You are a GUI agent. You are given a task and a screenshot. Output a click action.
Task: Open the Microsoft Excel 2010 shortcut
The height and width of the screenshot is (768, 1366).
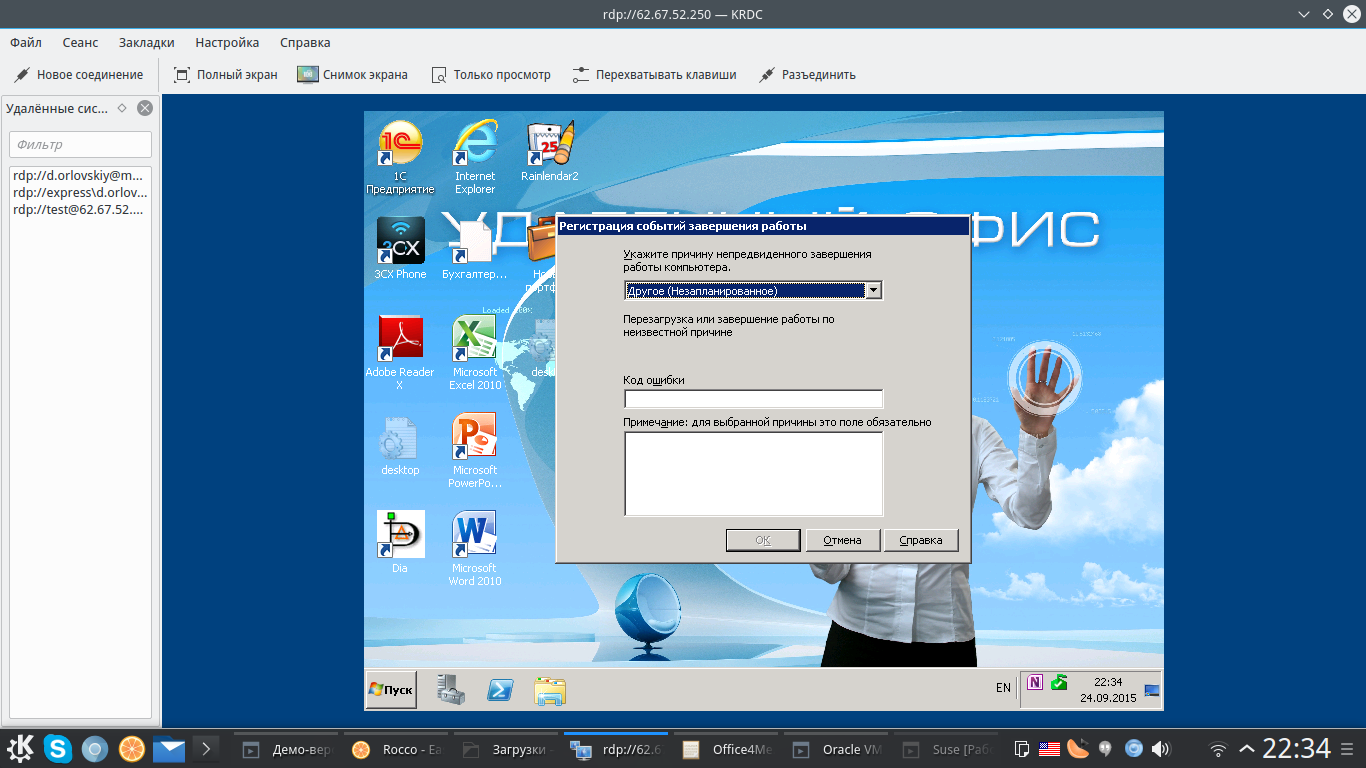[475, 353]
